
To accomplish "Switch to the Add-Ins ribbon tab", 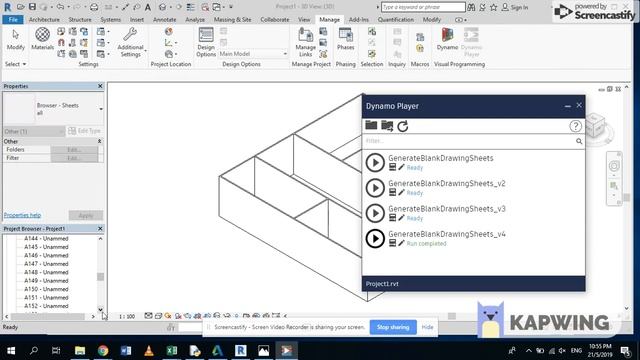I will coord(359,20).
